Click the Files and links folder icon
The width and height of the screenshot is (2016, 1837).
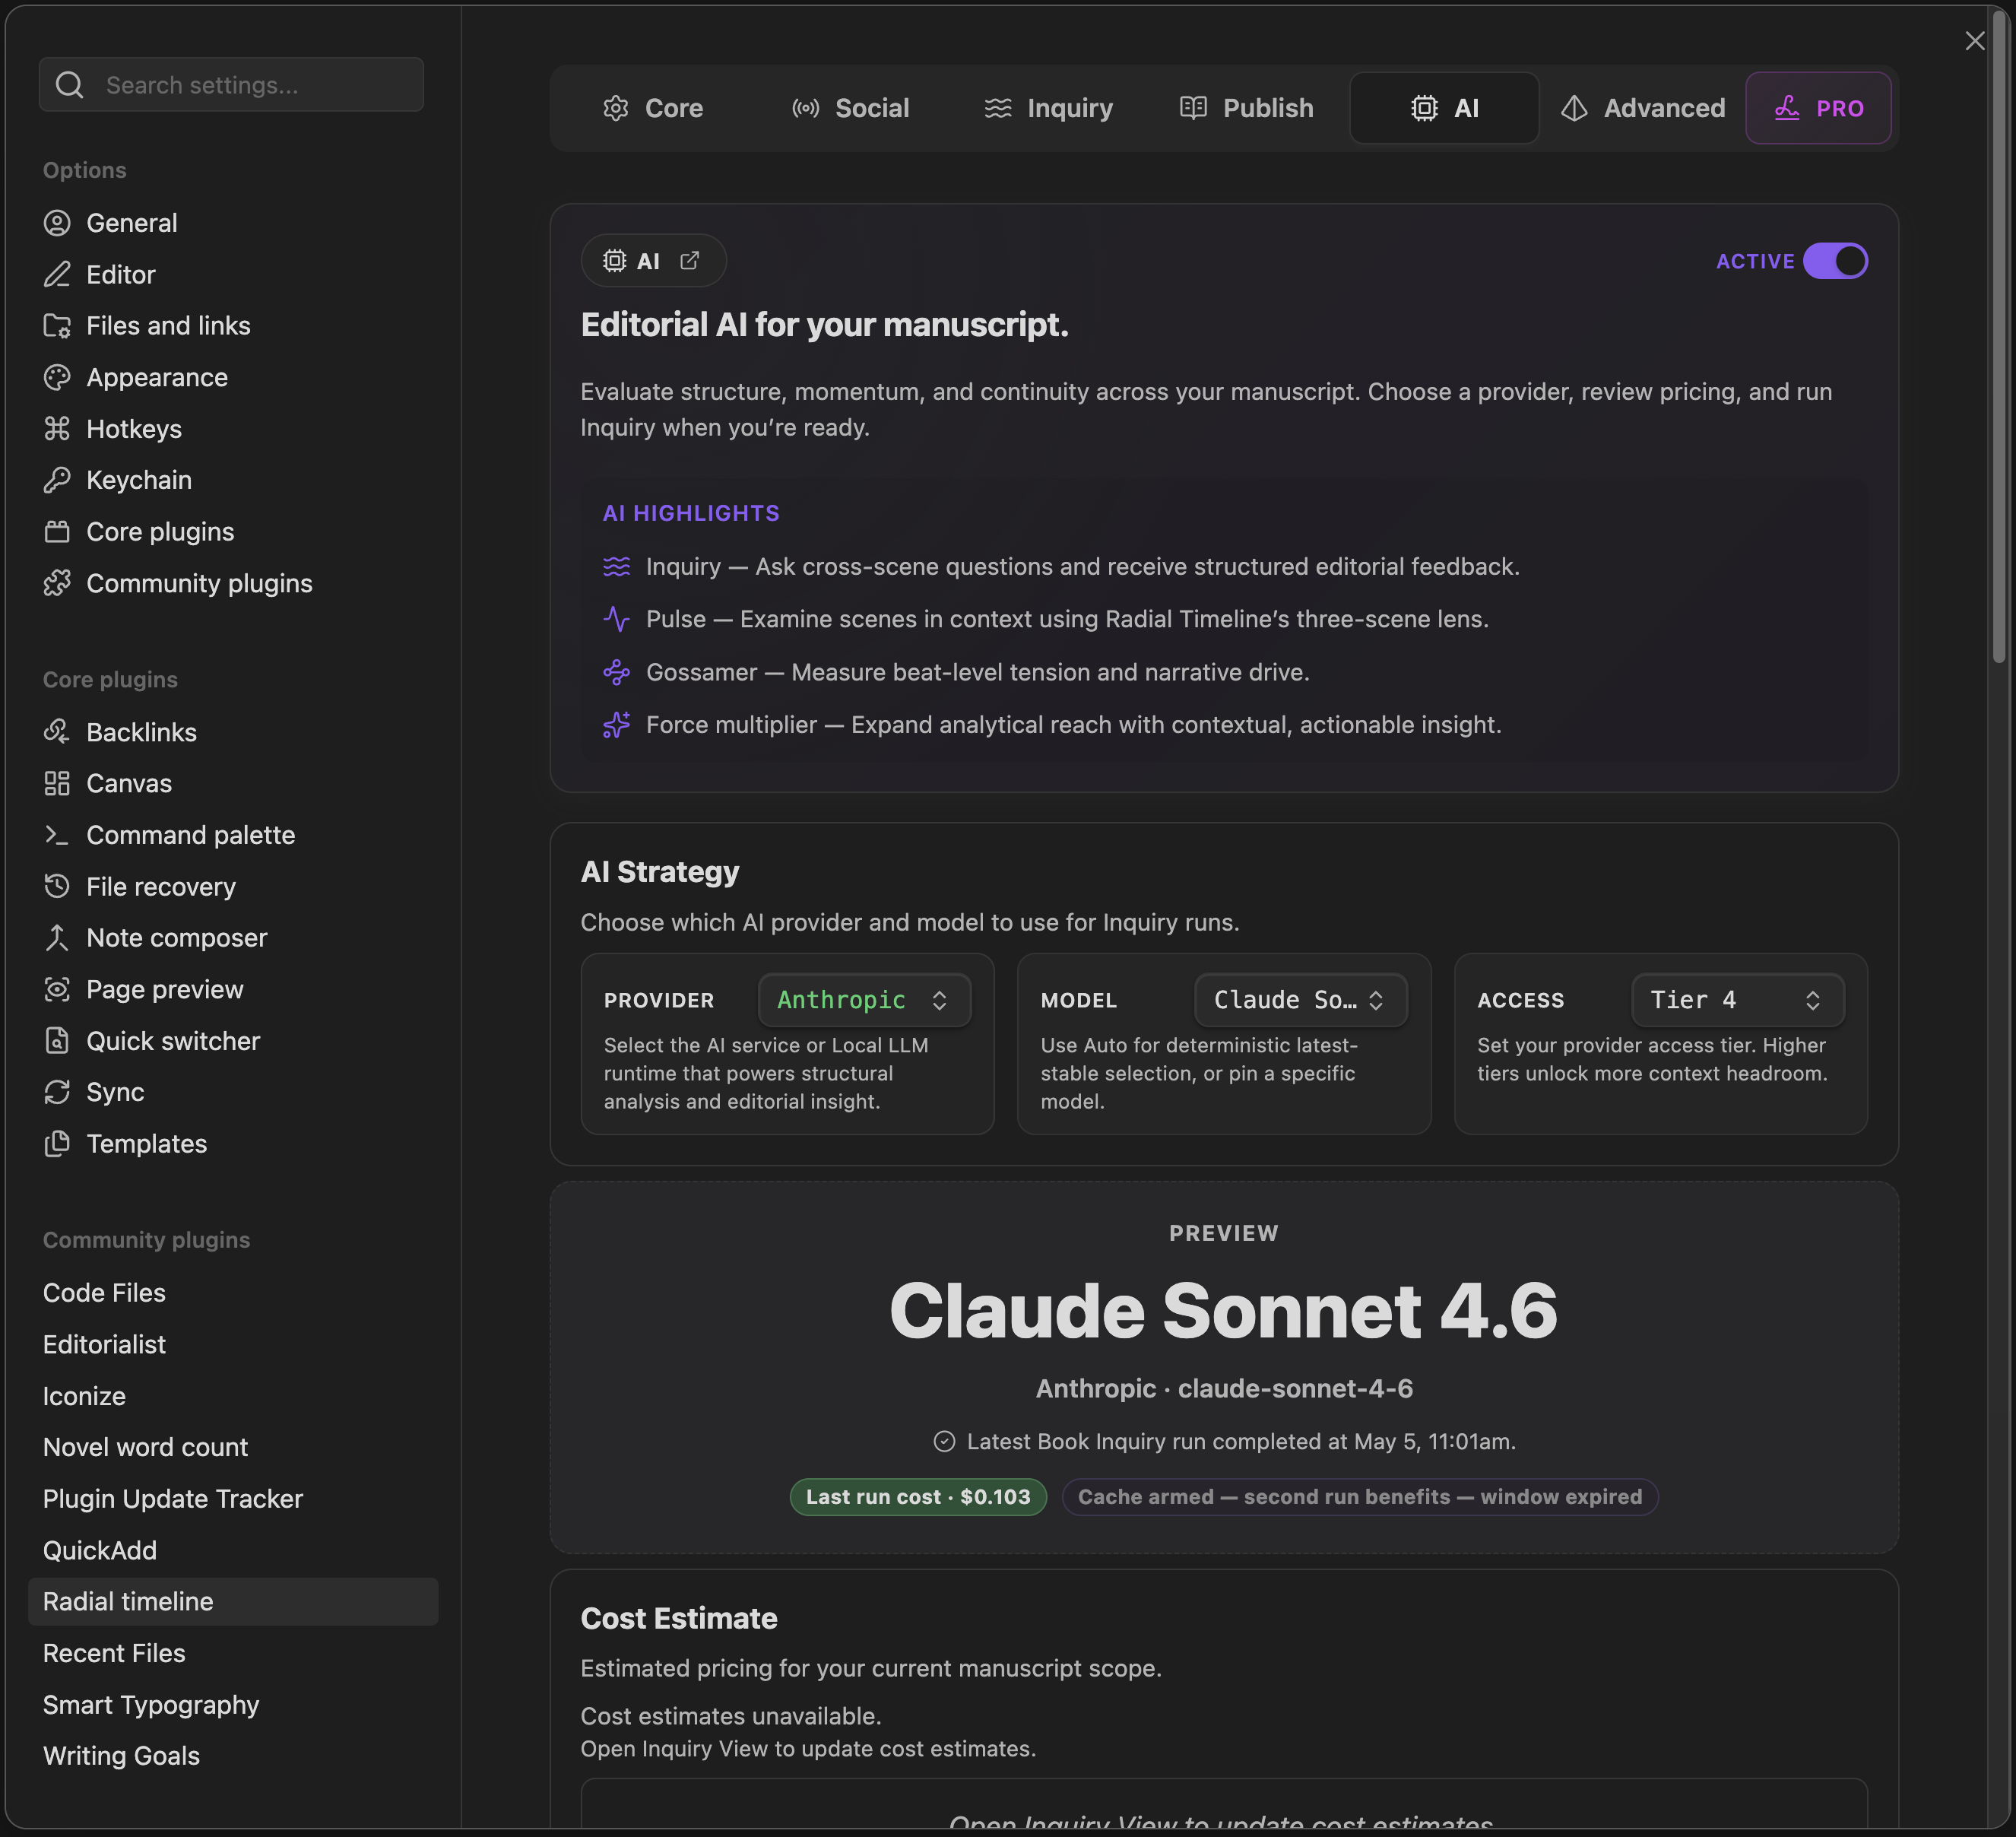click(57, 326)
